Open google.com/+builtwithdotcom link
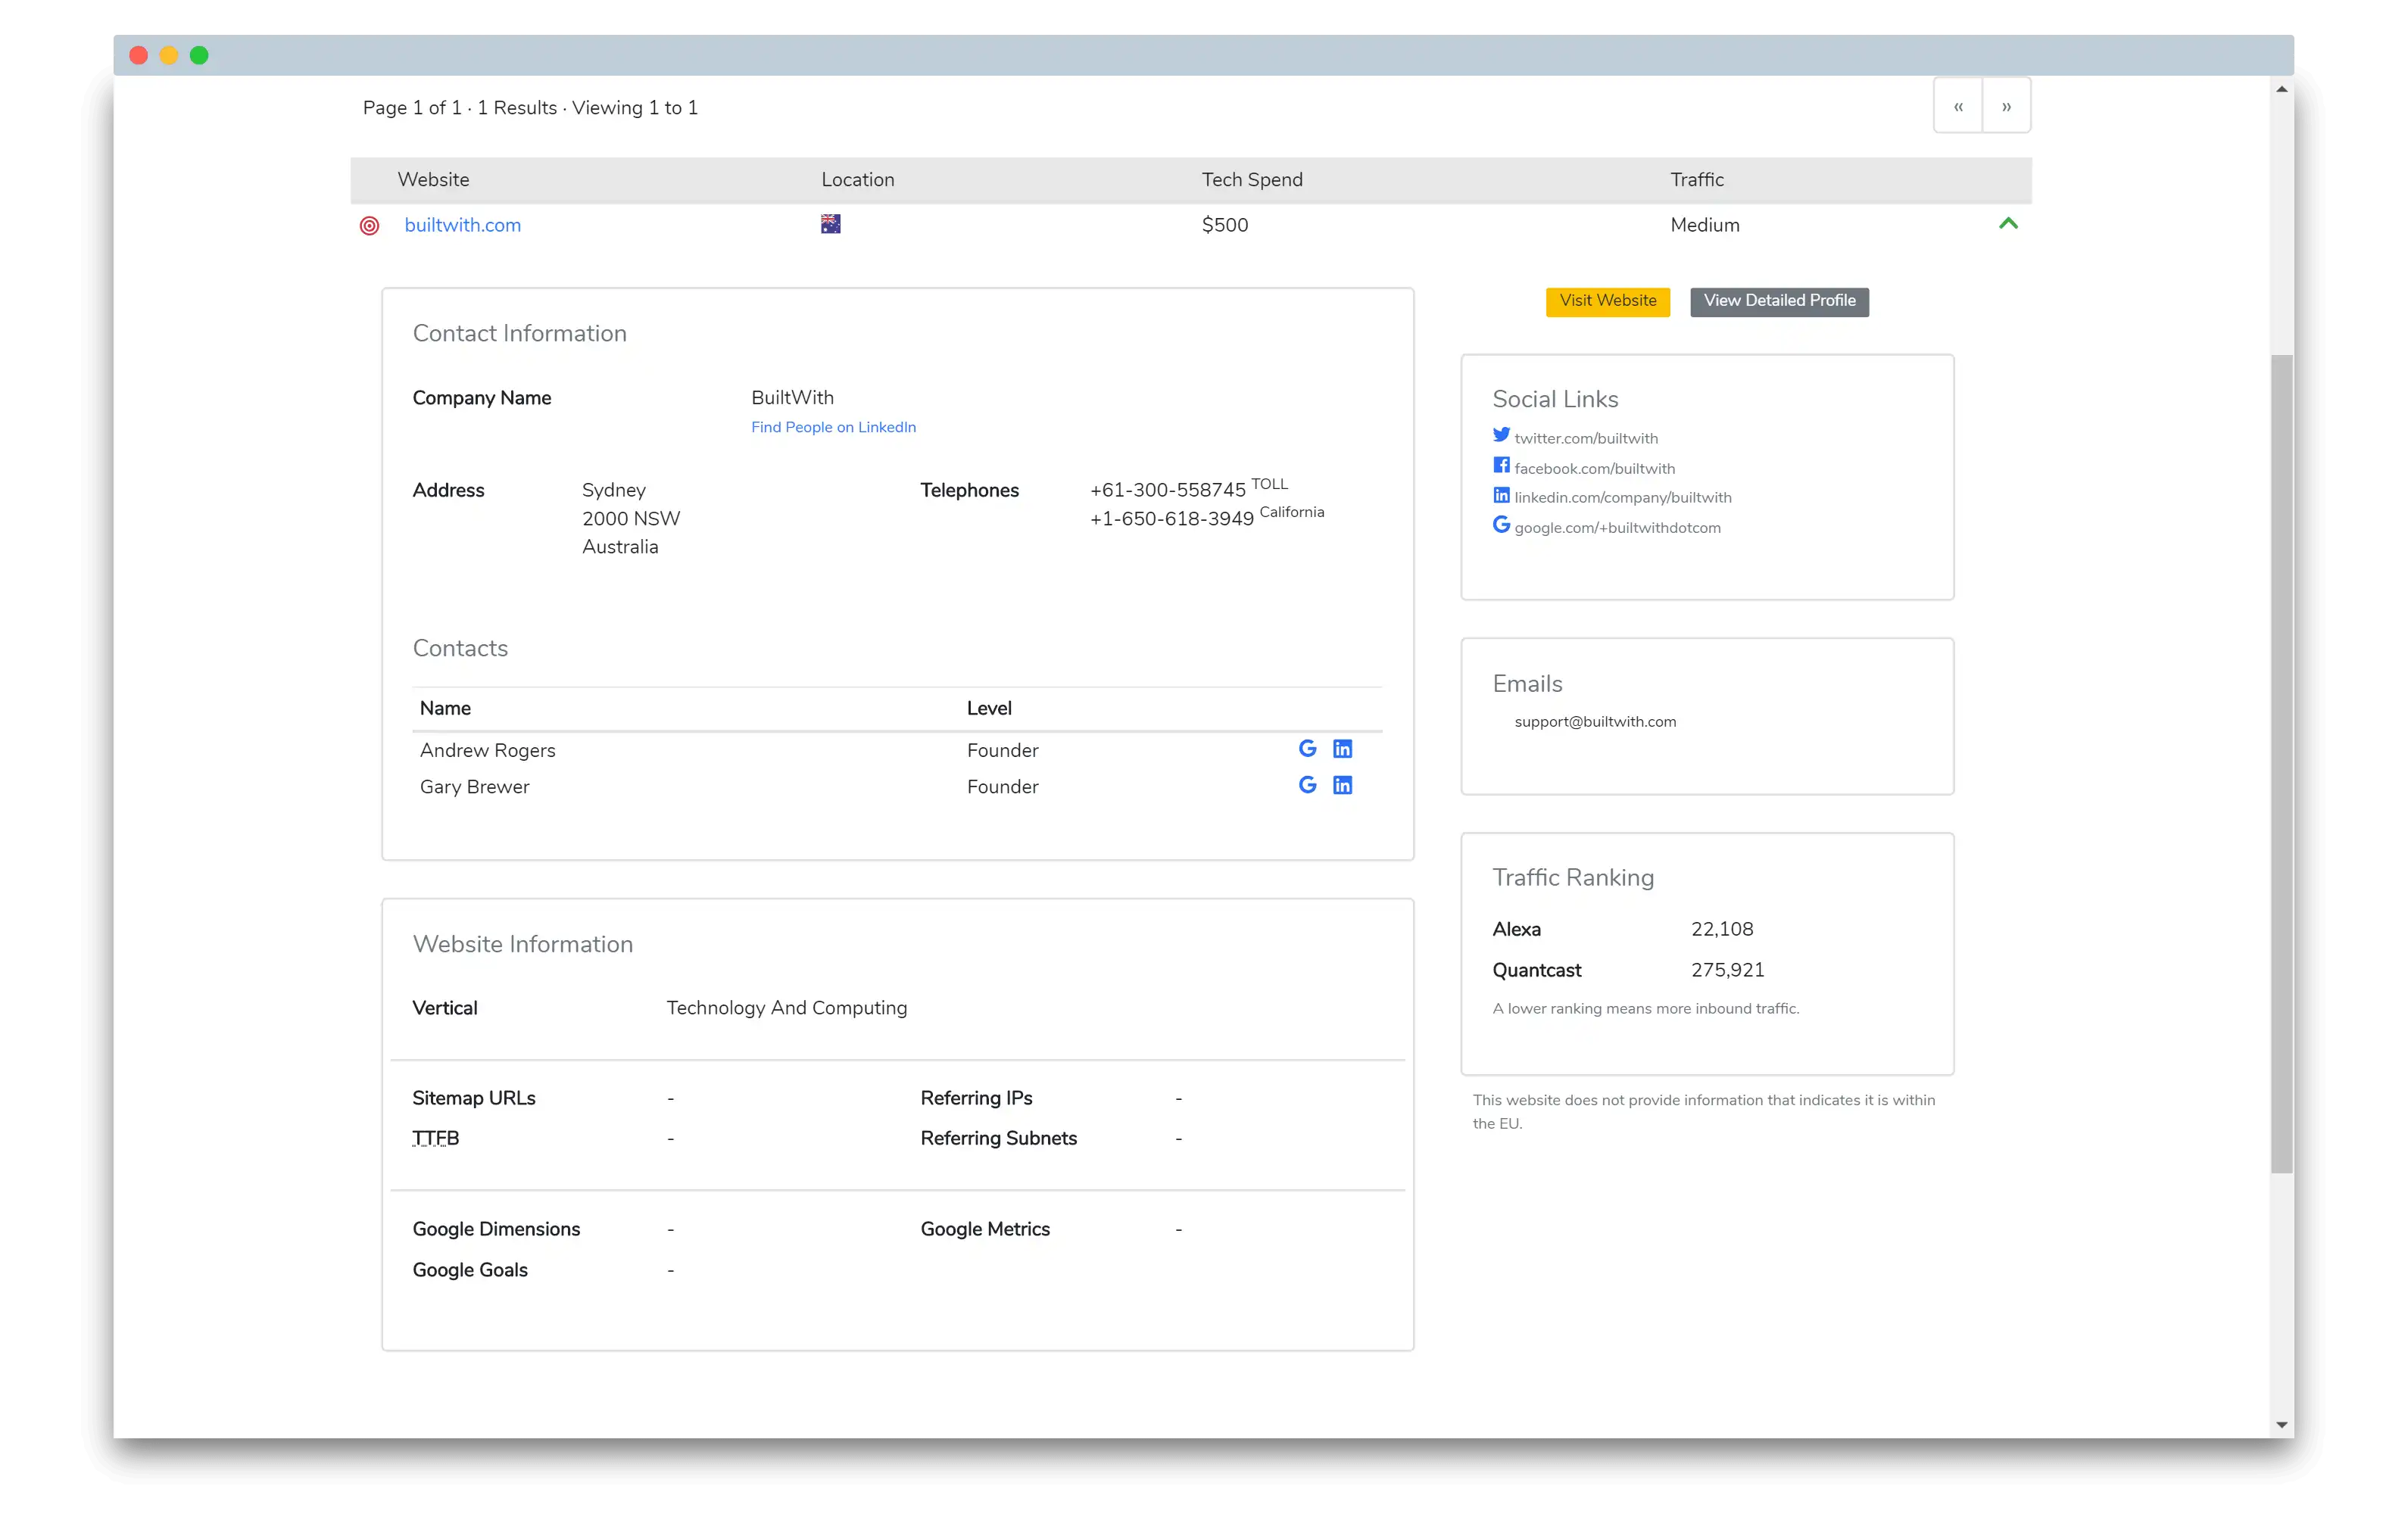This screenshot has width=2408, height=1514. pyautogui.click(x=1617, y=528)
